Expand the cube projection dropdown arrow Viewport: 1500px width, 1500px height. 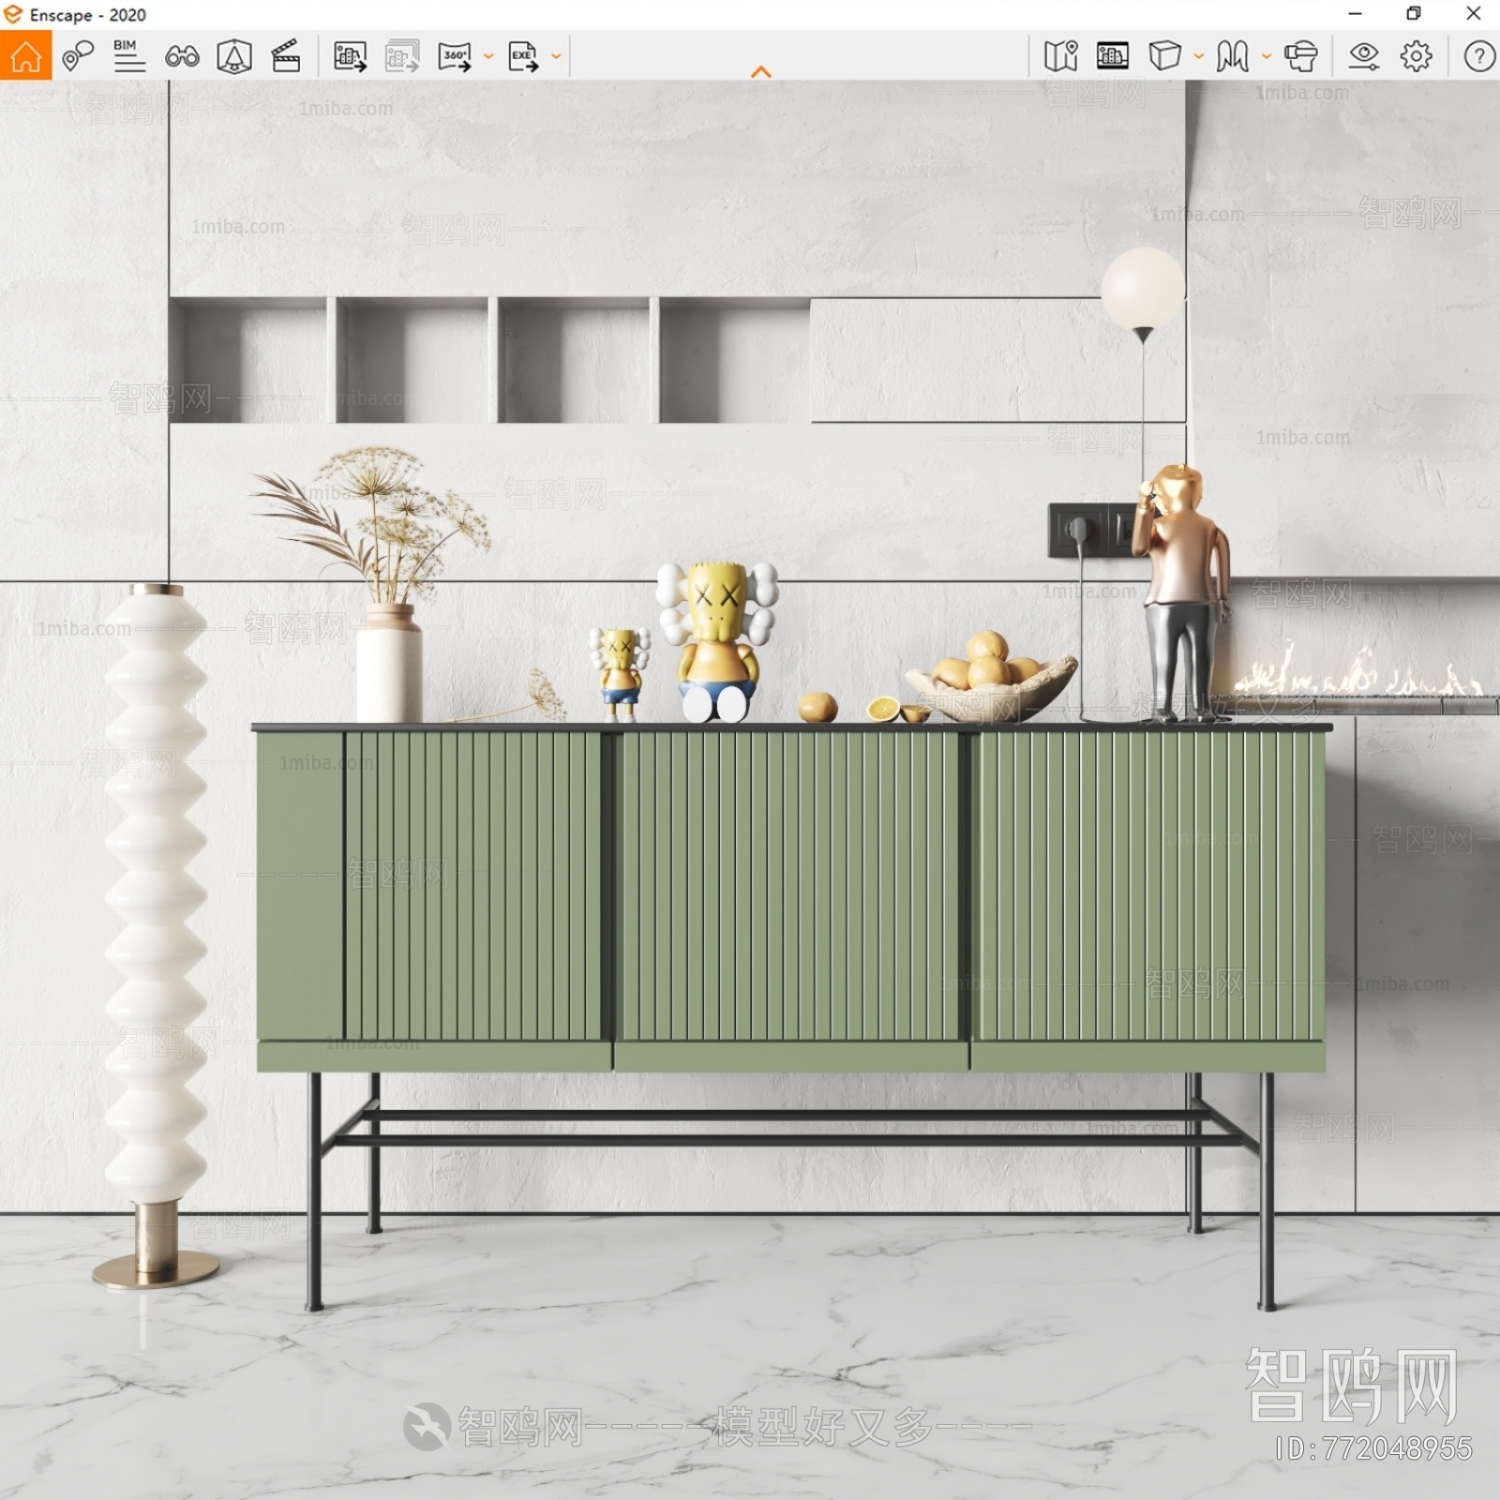[1199, 56]
